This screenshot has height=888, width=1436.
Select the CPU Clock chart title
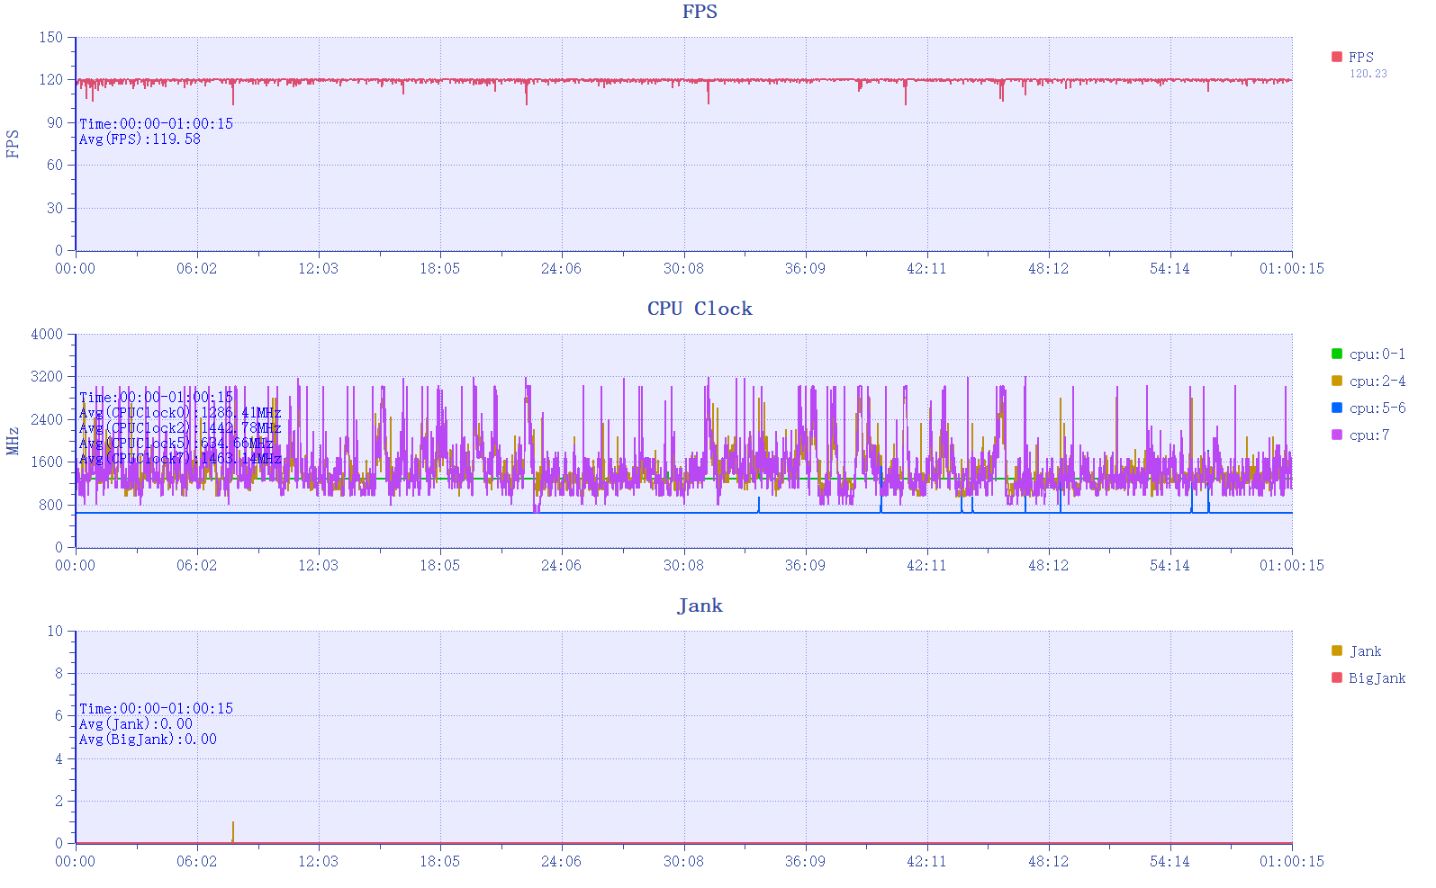click(x=700, y=309)
